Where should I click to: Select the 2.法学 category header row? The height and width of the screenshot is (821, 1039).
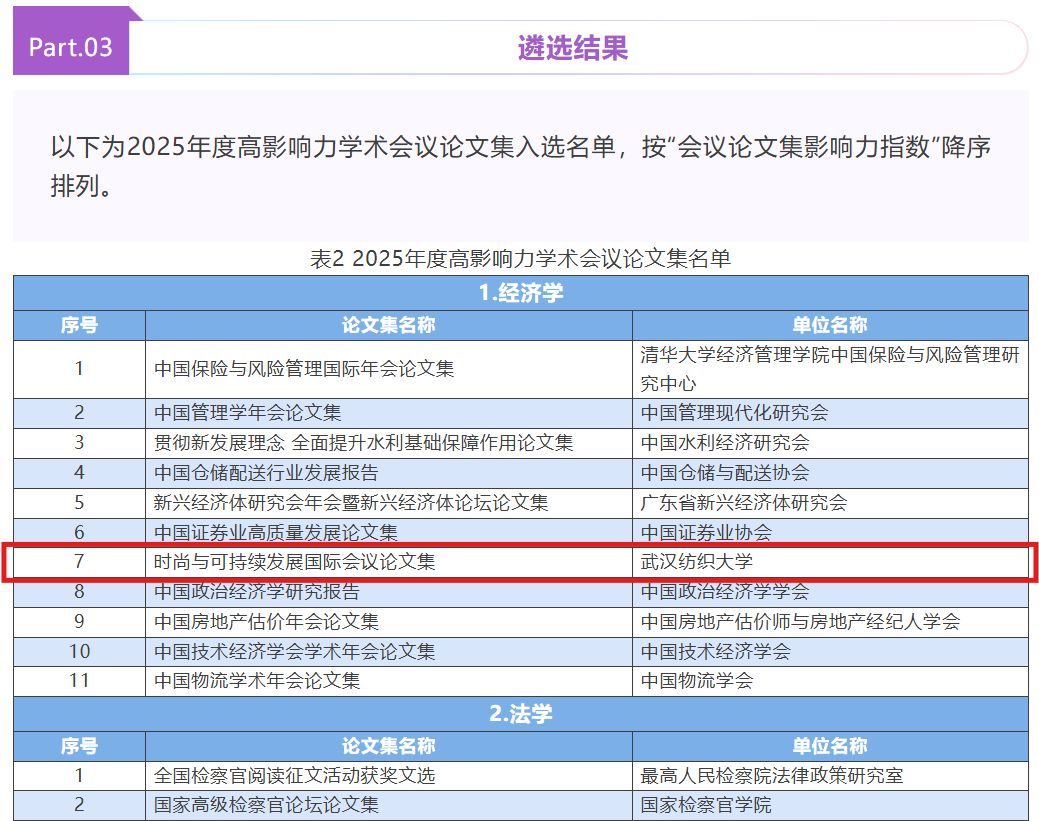(520, 714)
